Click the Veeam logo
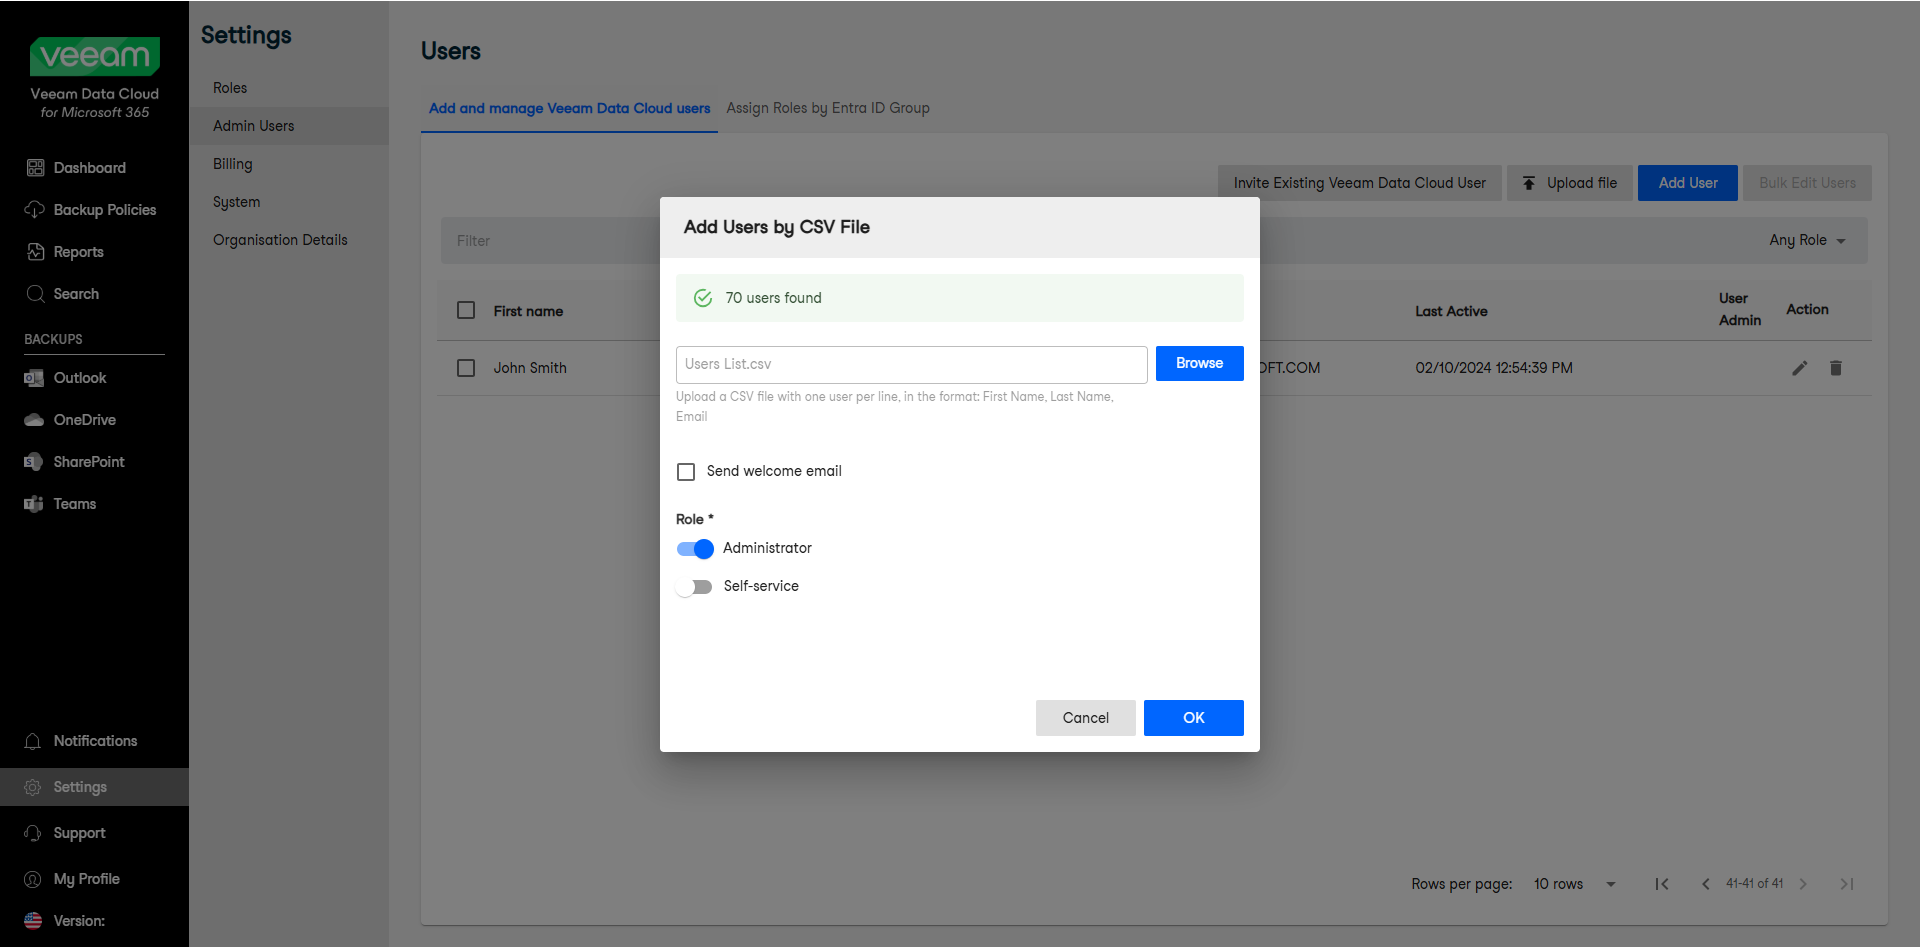The width and height of the screenshot is (1920, 947). click(x=95, y=56)
